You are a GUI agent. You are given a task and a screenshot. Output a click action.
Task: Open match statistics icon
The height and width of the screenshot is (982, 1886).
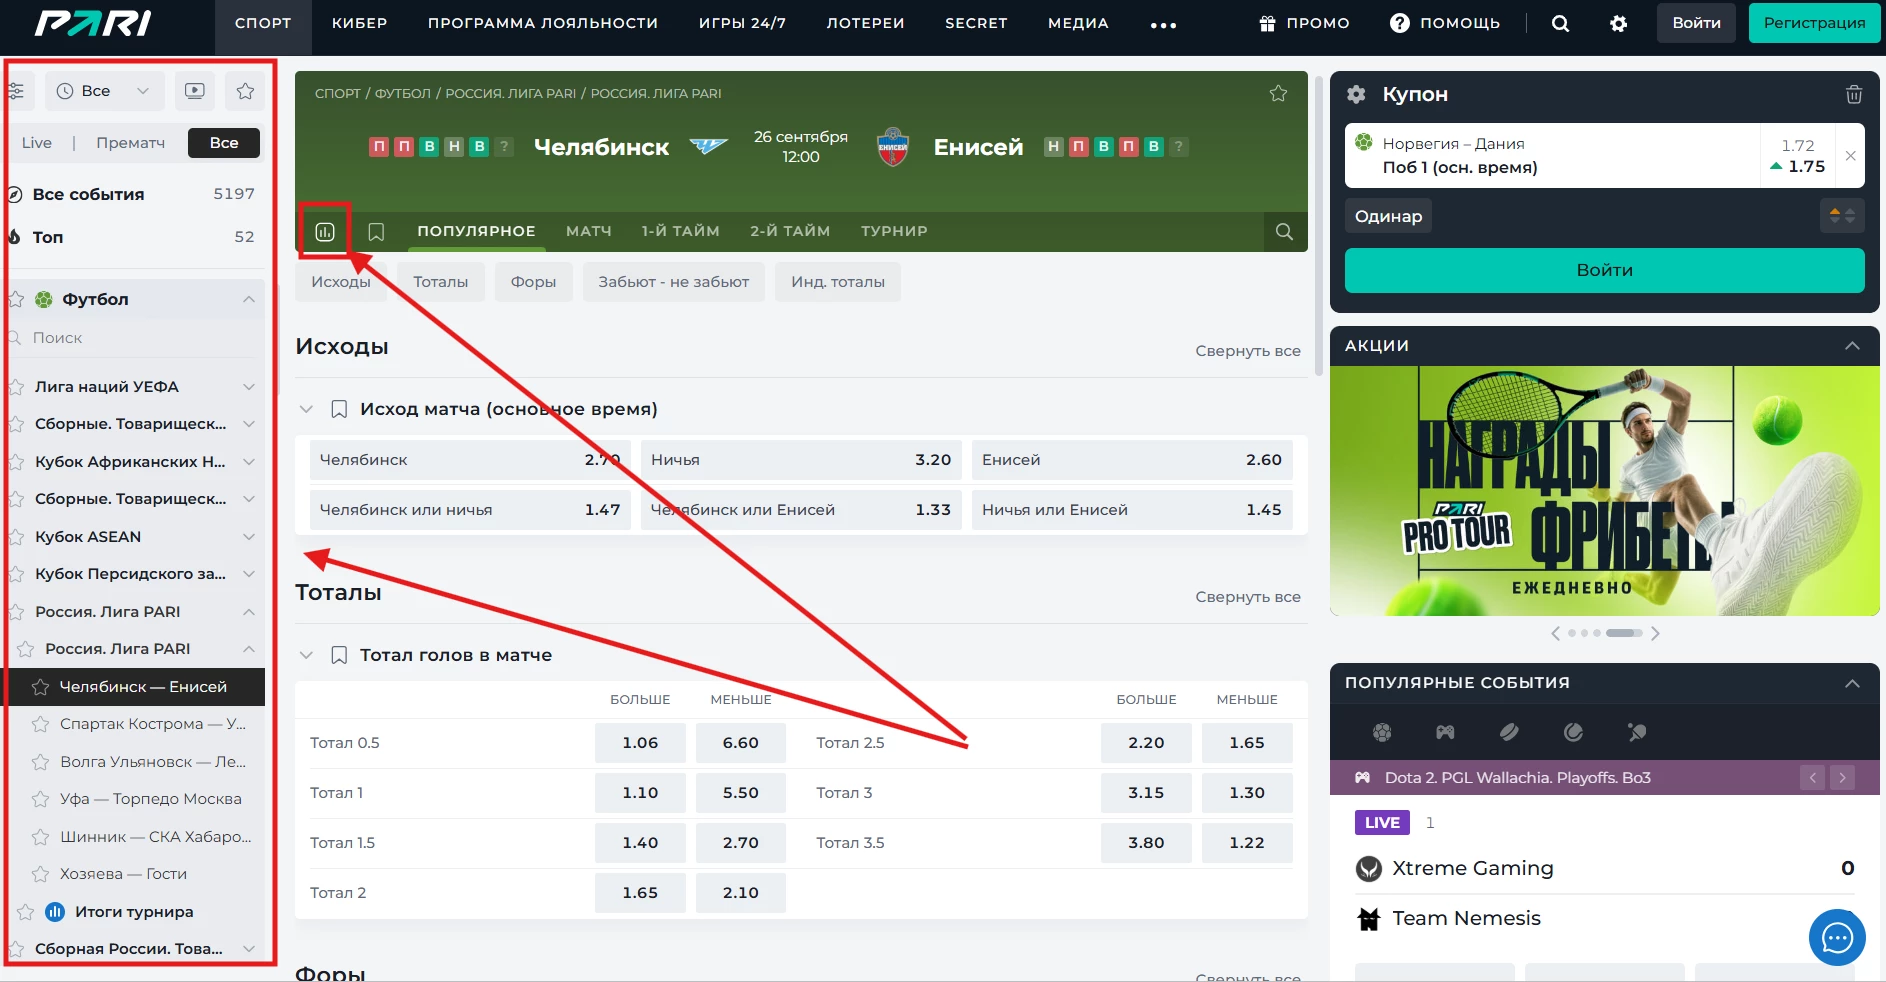[325, 232]
